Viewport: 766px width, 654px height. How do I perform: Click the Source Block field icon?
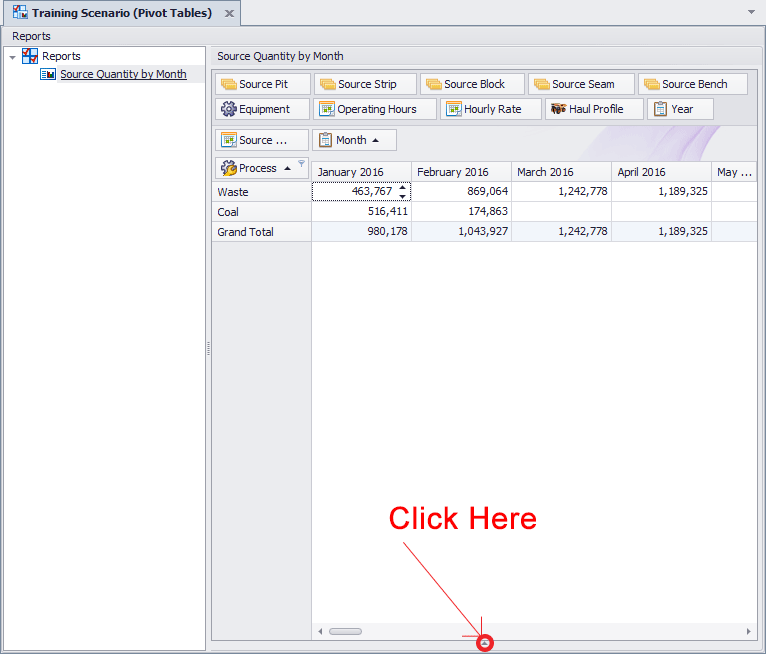coord(433,84)
